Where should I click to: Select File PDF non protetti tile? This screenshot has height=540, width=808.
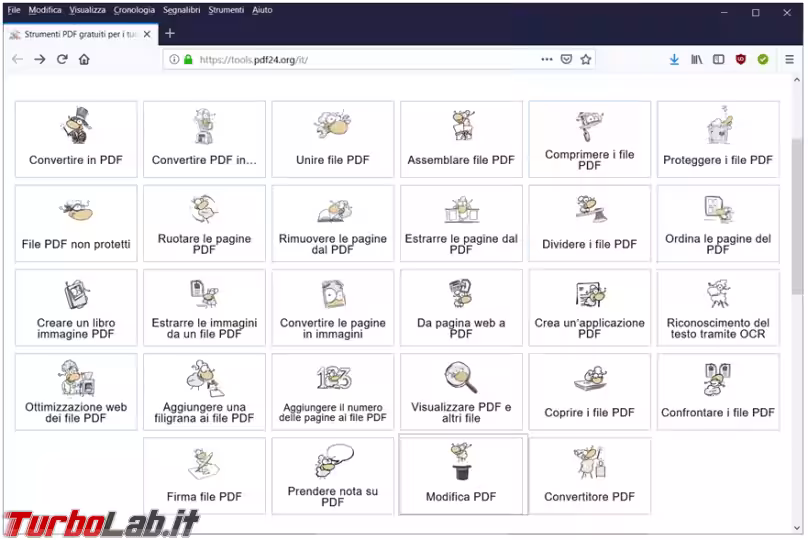76,224
